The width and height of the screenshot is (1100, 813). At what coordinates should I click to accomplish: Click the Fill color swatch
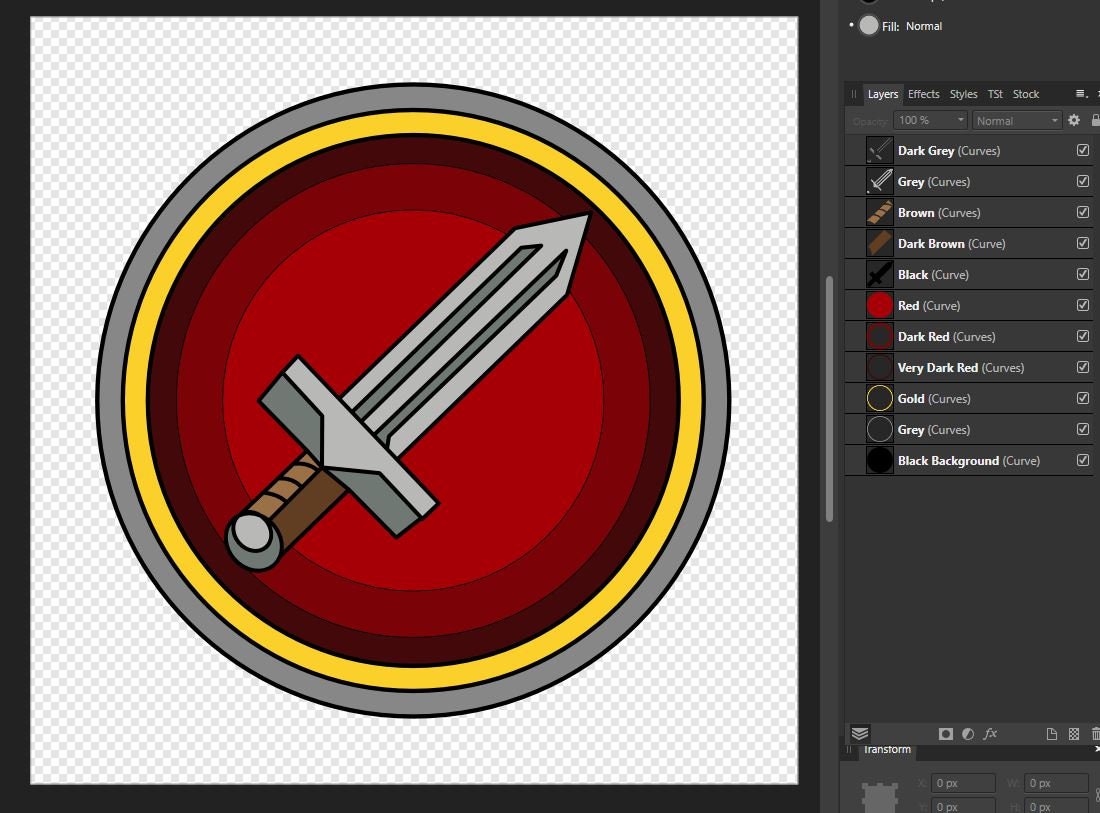[x=869, y=25]
